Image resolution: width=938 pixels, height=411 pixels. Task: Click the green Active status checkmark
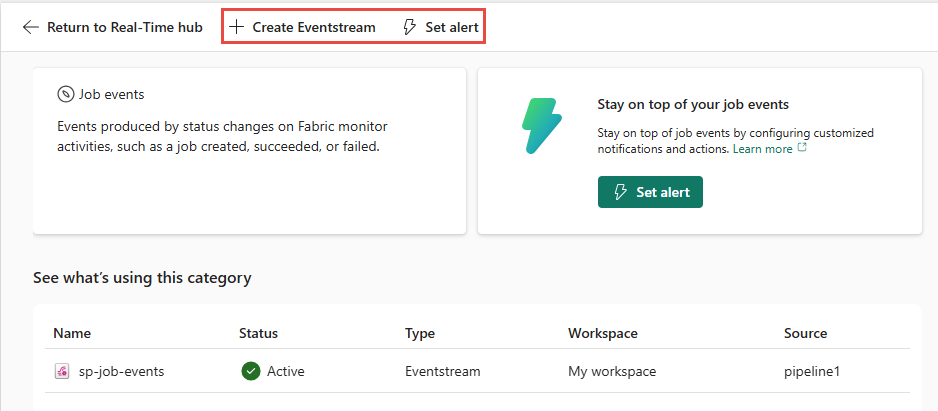click(x=250, y=371)
